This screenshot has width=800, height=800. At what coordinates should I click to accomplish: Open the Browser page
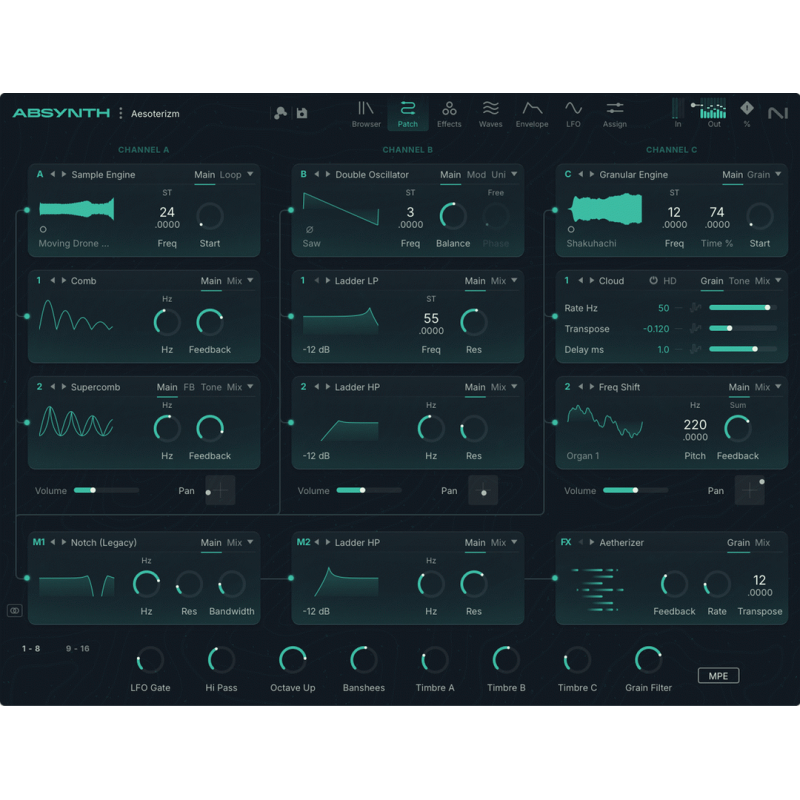tap(366, 114)
